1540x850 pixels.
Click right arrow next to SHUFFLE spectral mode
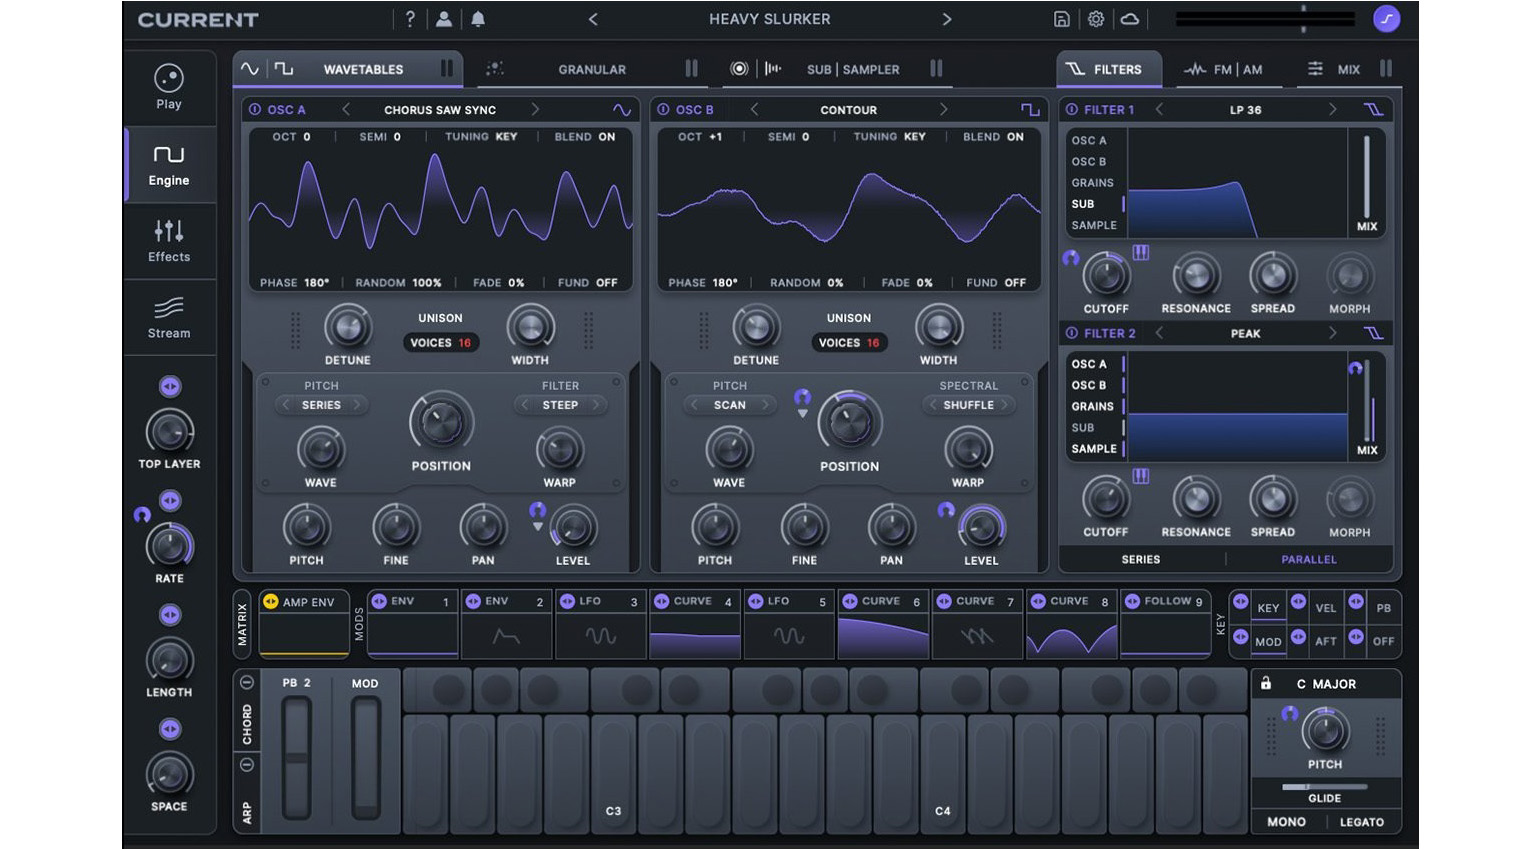pos(1005,405)
